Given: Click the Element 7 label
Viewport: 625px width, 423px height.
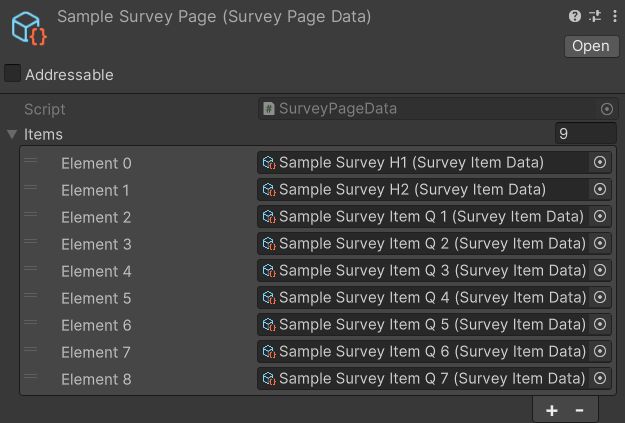Looking at the screenshot, I should 96,353.
